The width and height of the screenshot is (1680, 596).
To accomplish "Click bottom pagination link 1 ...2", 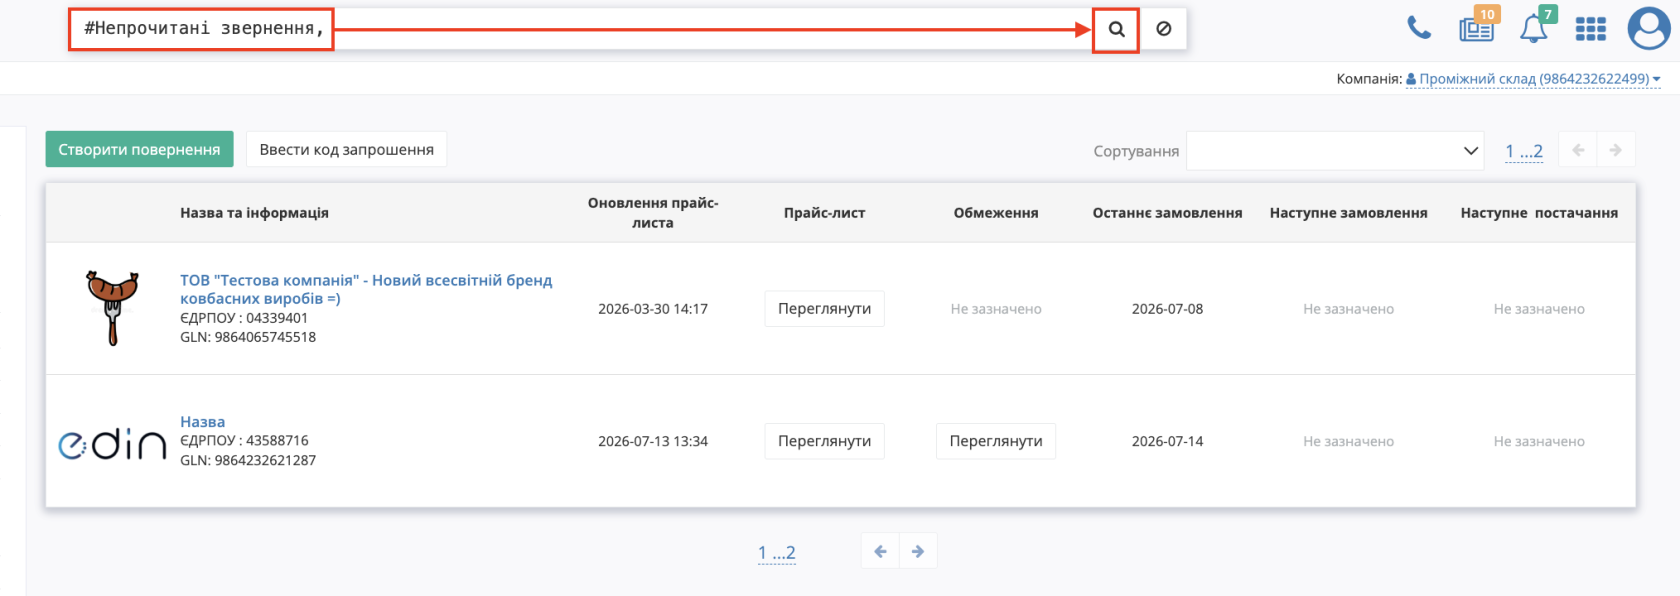I will 777,552.
